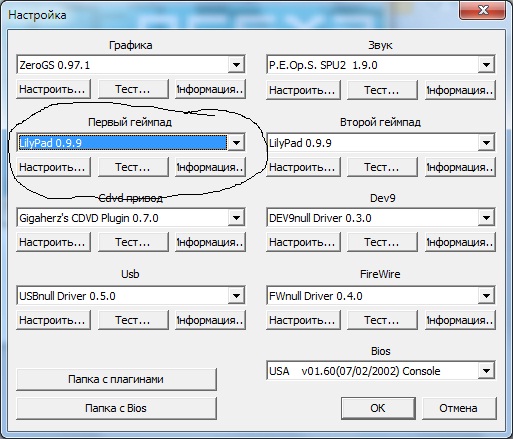Click Тест button under Звук plugin
This screenshot has height=439, width=513.
point(382,90)
